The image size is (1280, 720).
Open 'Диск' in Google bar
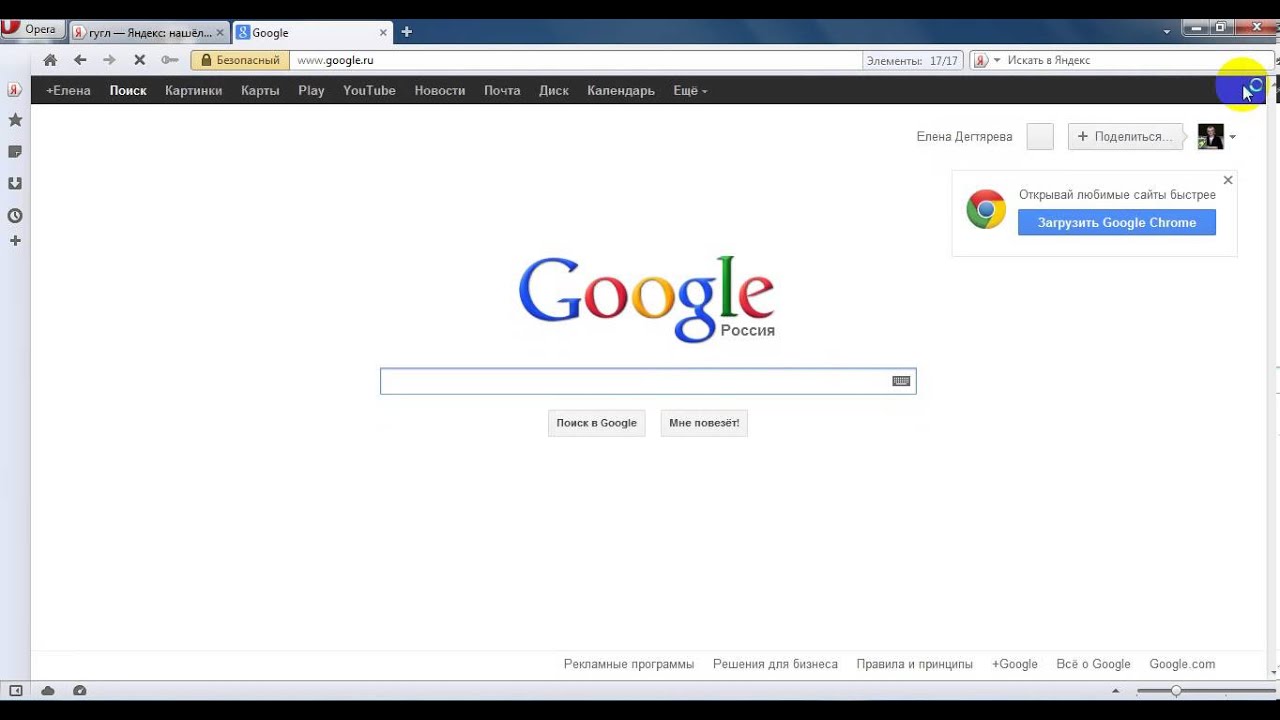(554, 90)
